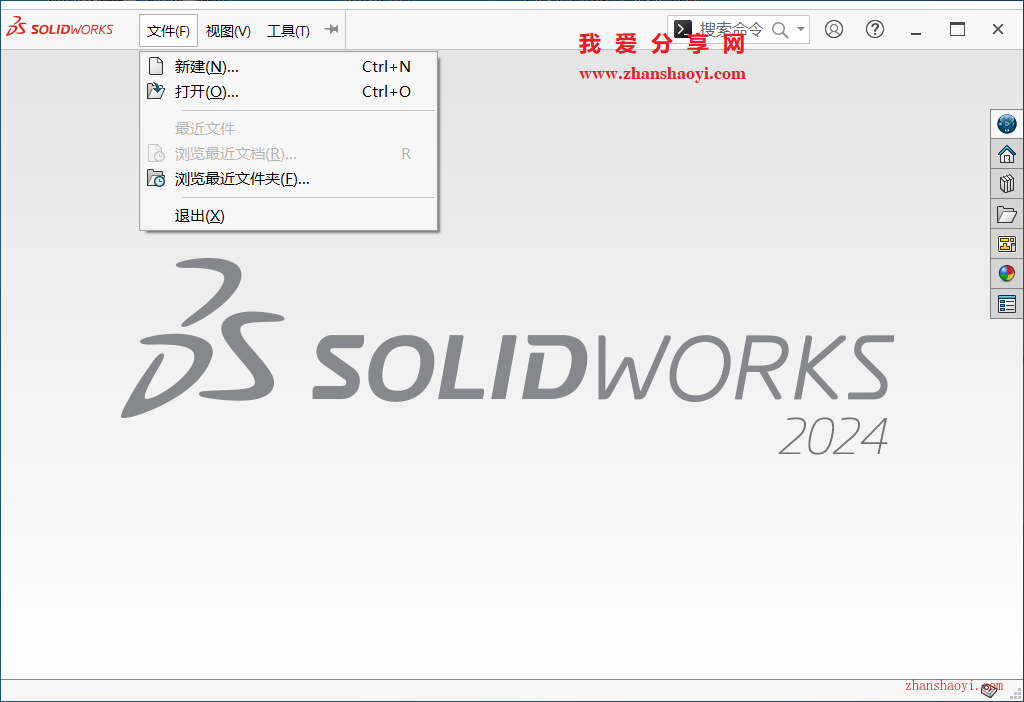1024x702 pixels.
Task: Maximize the SOLIDWORKS window
Action: [957, 29]
